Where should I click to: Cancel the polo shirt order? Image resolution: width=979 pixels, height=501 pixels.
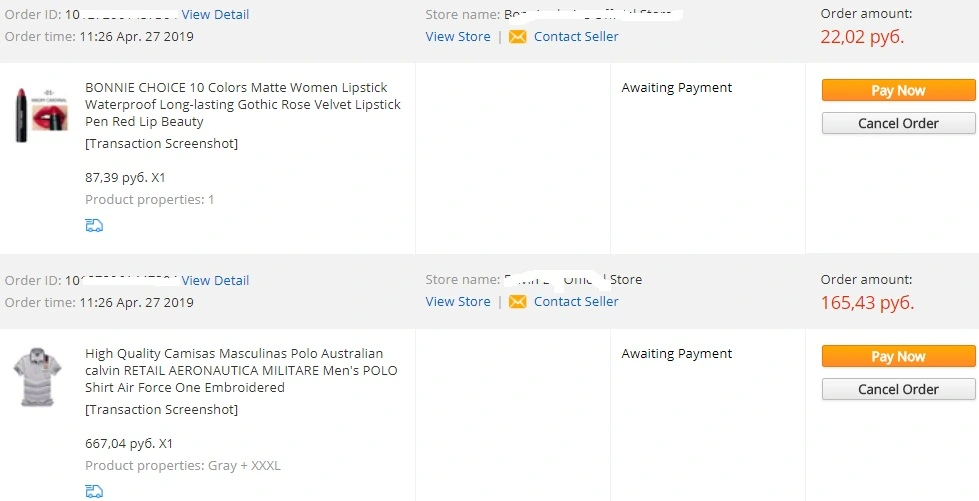[x=898, y=389]
